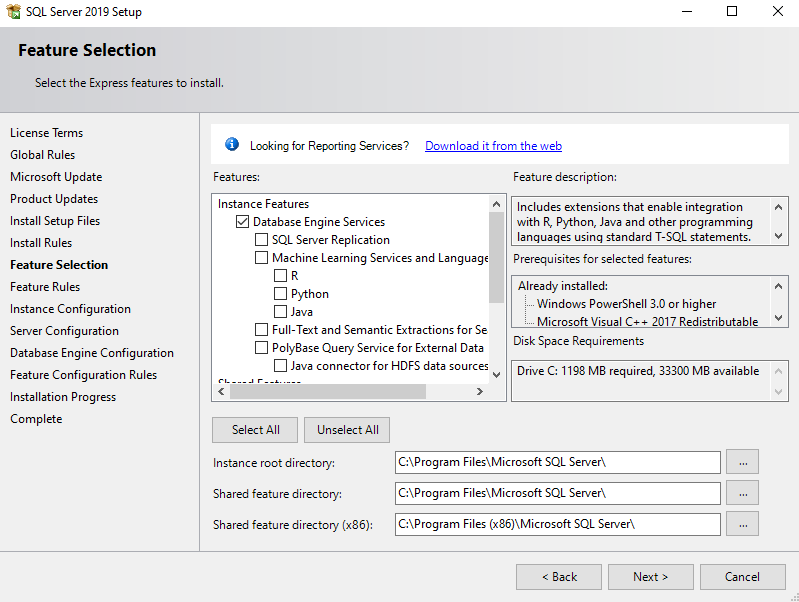
Task: Click prerequisites list scroll down arrow
Action: [x=778, y=318]
